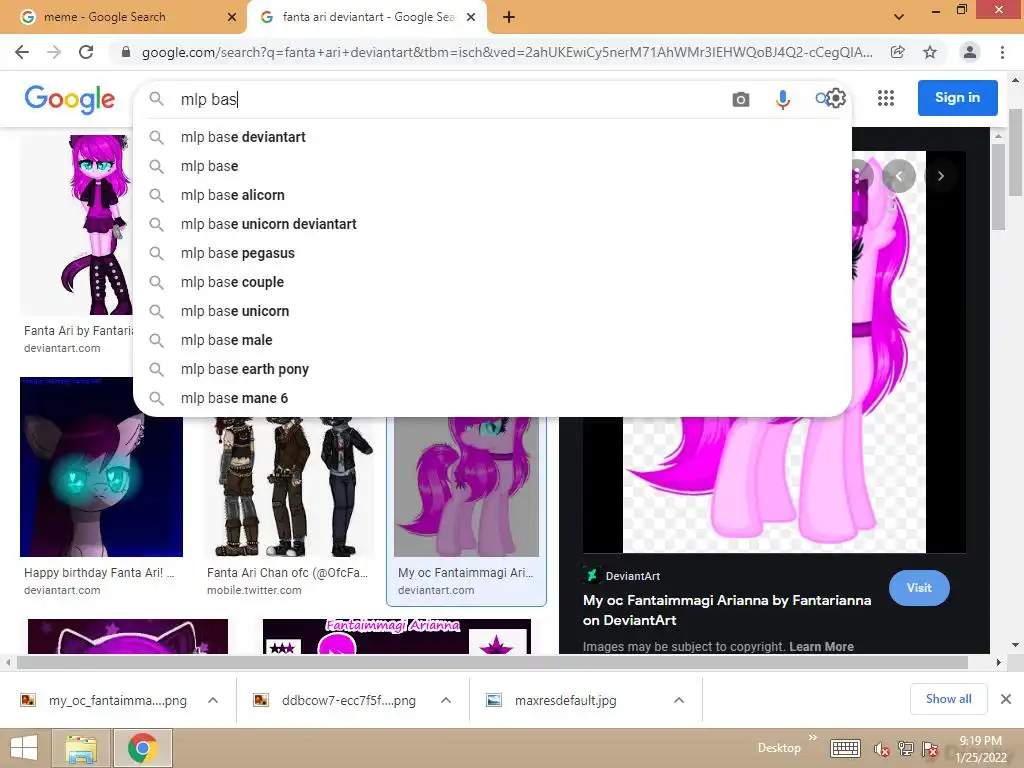
Task: Go back to the previous page
Action: (22, 52)
